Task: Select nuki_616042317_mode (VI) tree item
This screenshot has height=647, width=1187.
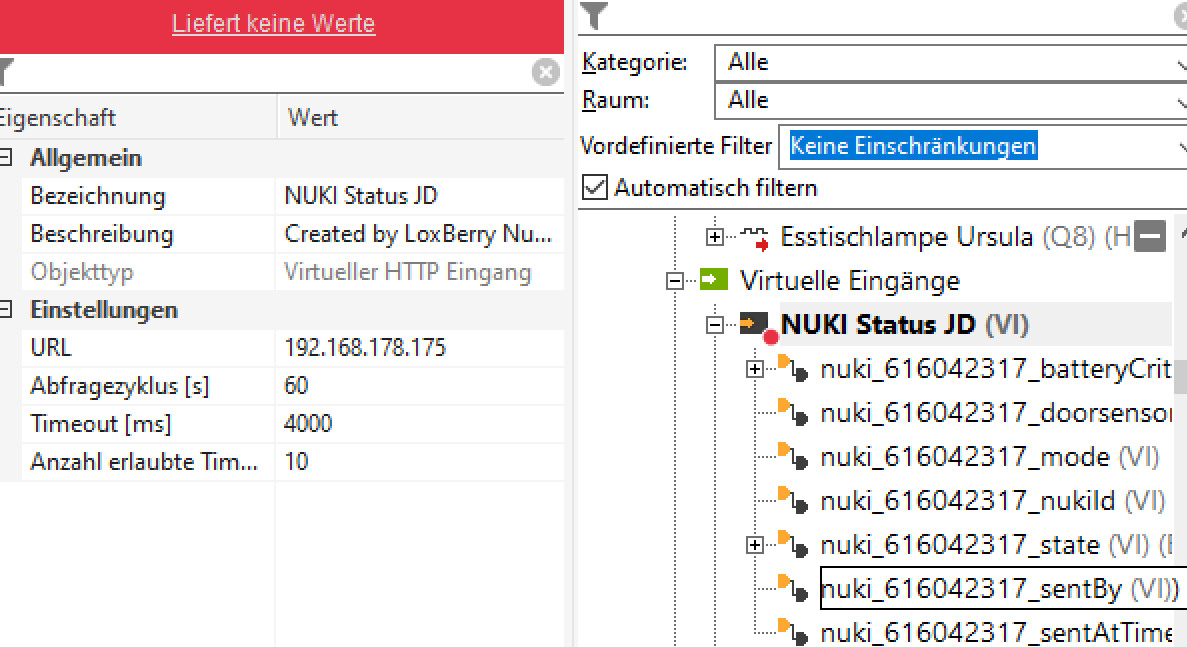Action: coord(990,457)
